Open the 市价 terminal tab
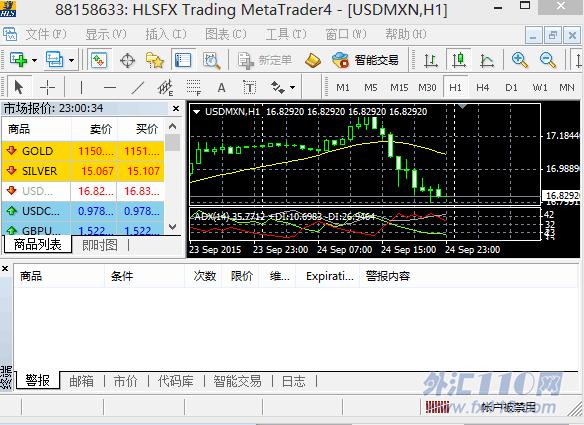This screenshot has width=584, height=425. tap(126, 381)
